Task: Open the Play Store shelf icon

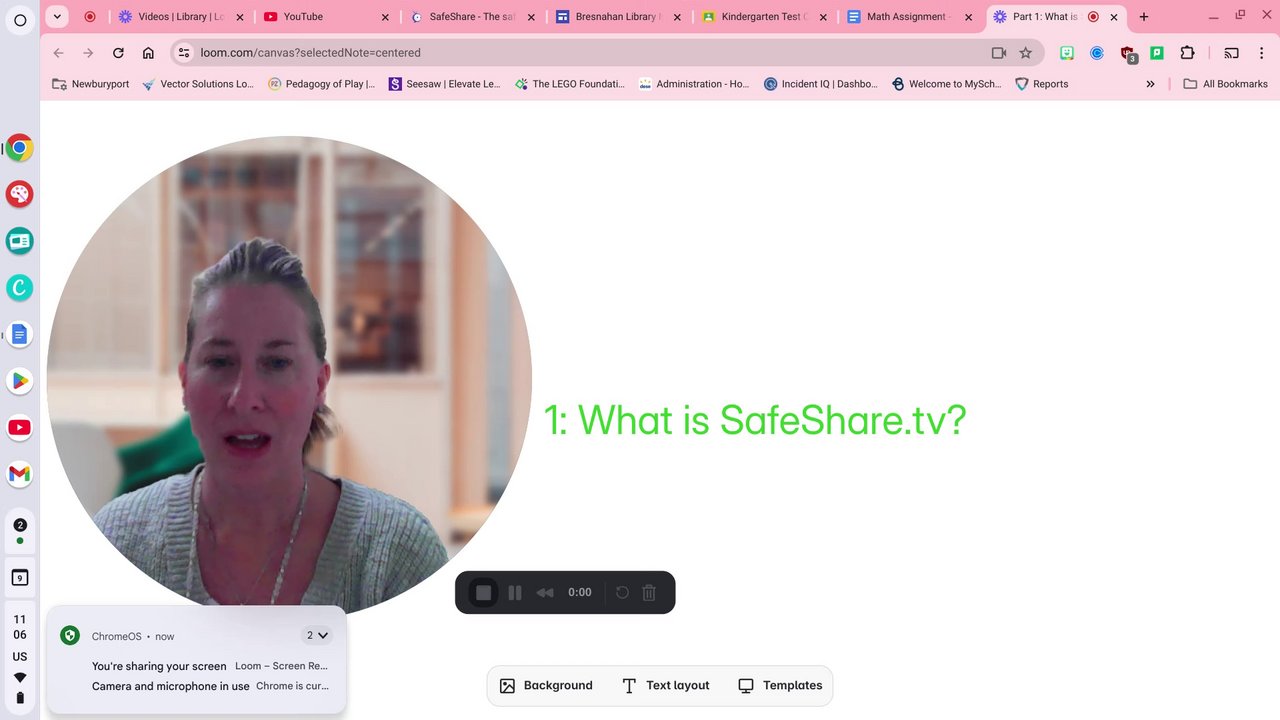Action: coord(19,381)
